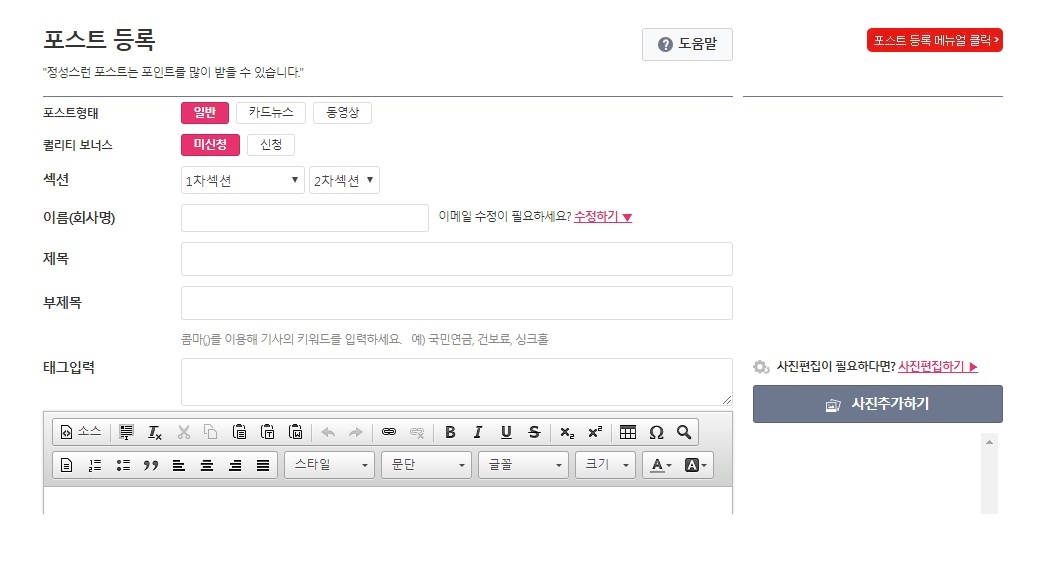Open the 2차섹션 dropdown
1060x574 pixels.
coord(344,181)
